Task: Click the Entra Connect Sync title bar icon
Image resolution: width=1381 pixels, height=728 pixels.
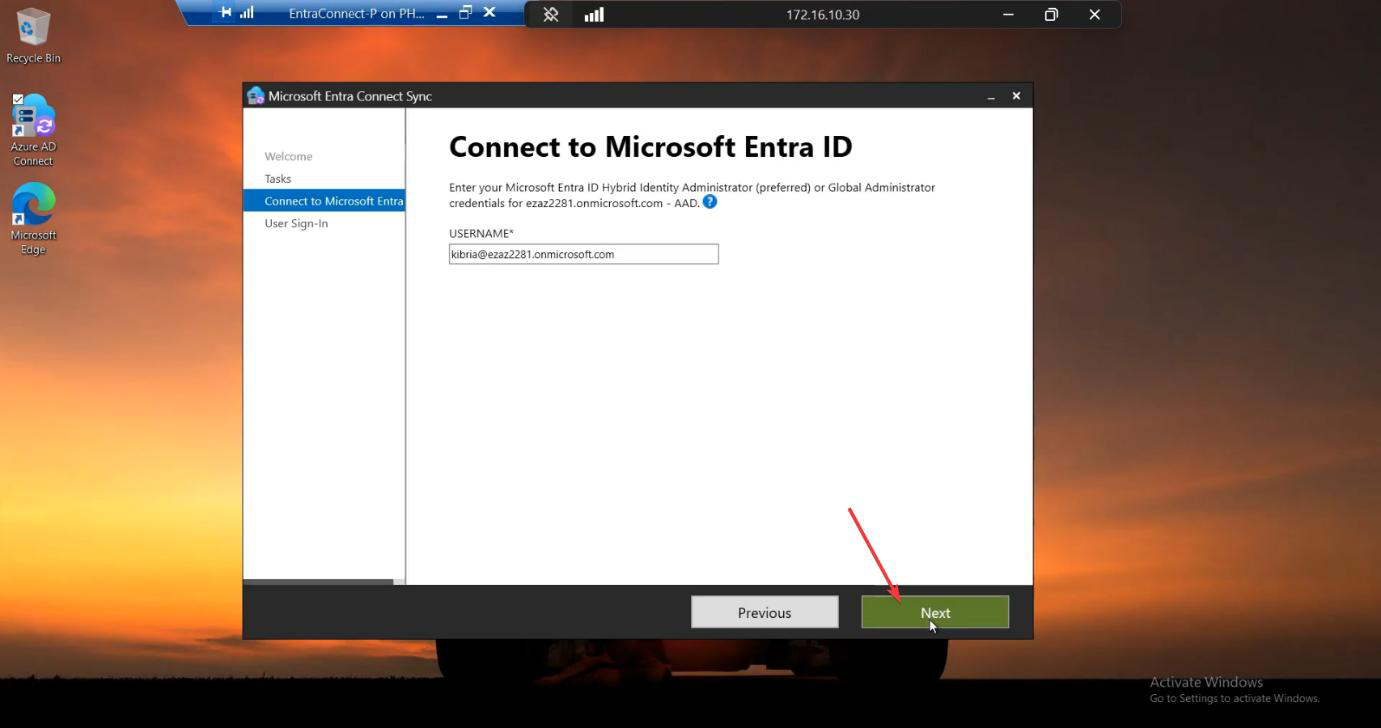Action: 255,96
